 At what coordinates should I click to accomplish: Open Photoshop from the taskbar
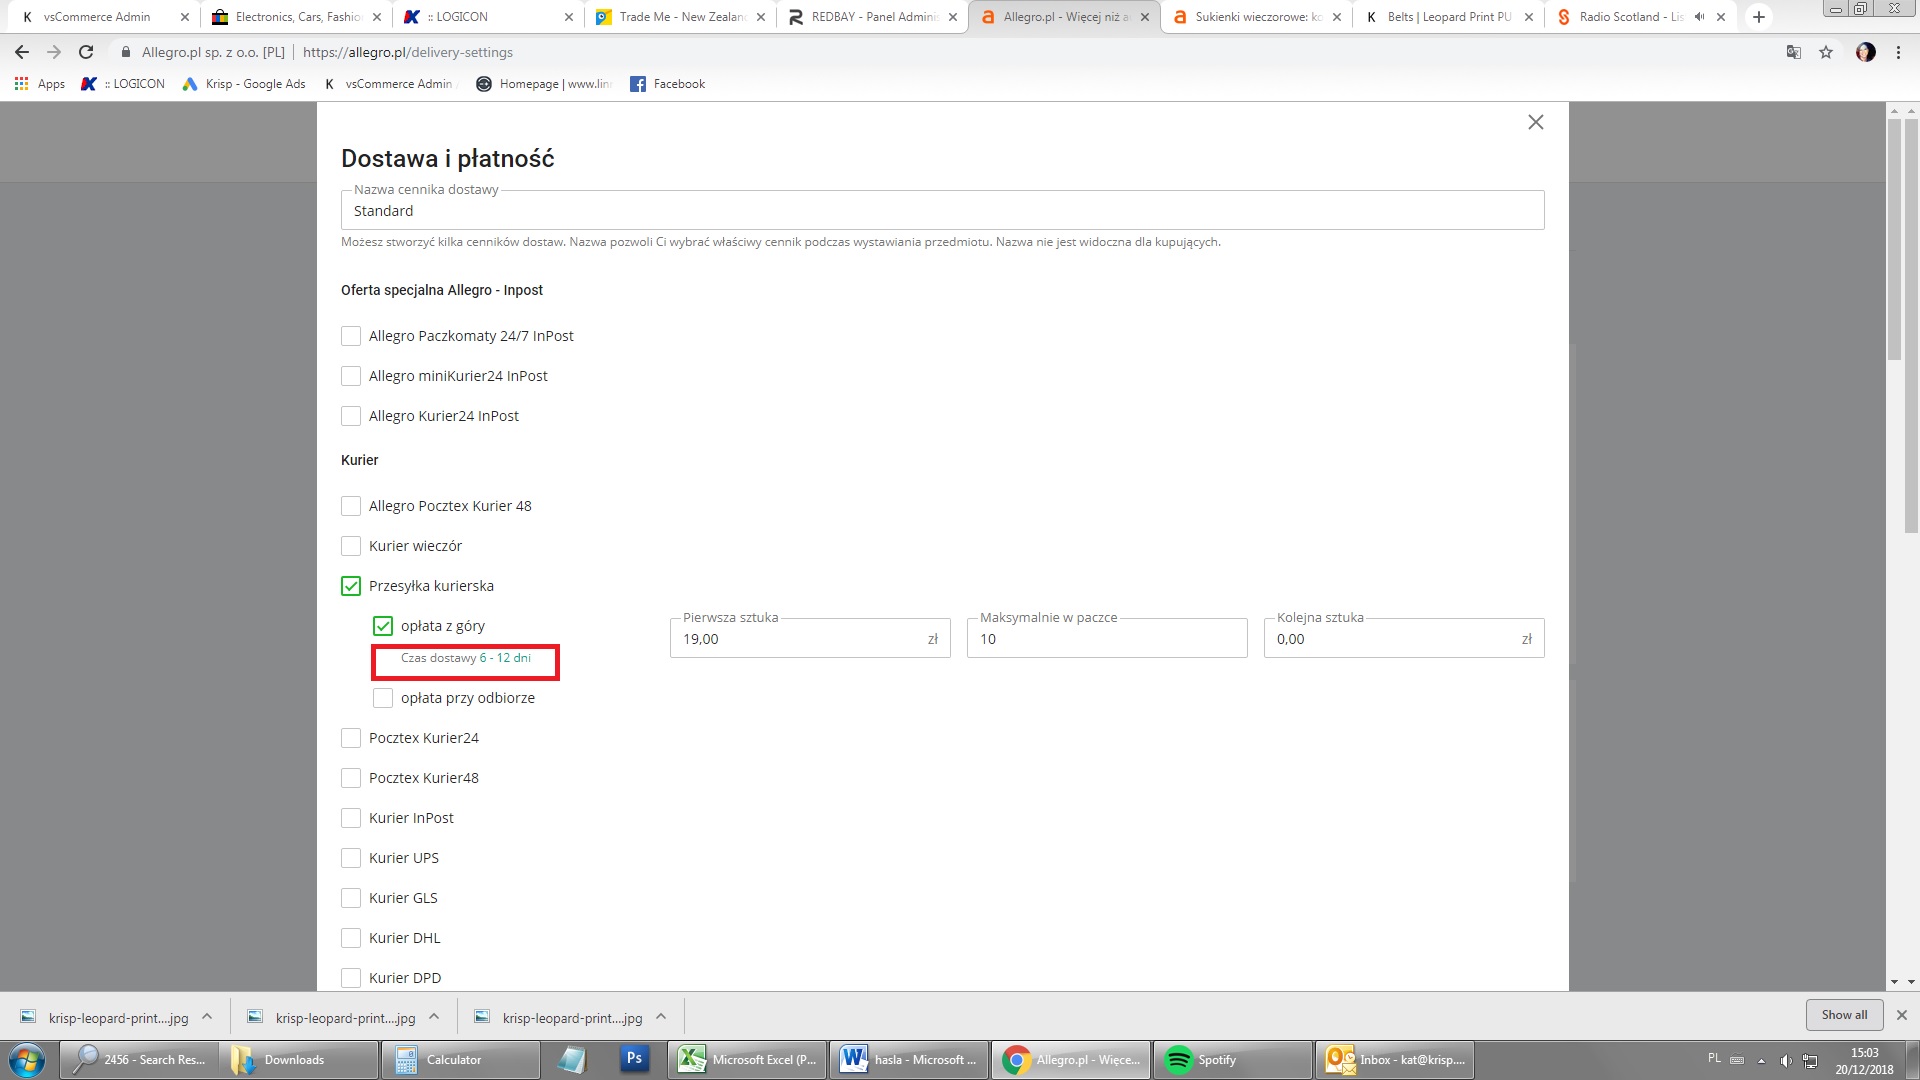tap(634, 1059)
